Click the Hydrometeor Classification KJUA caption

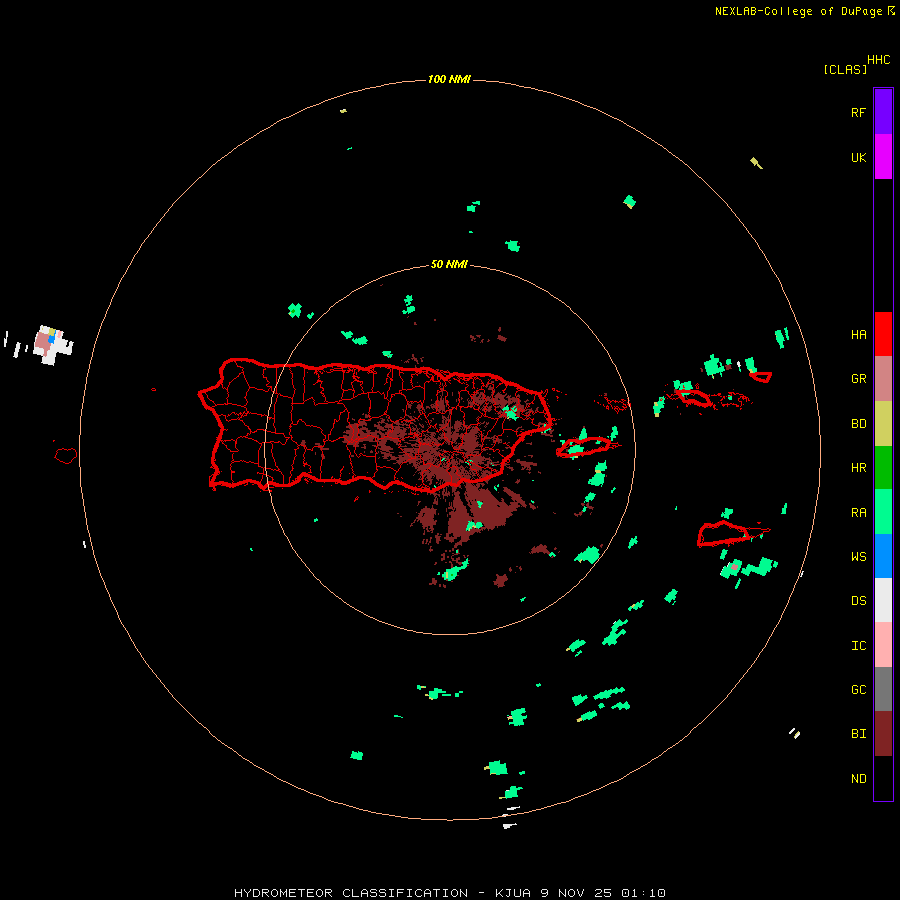(x=450, y=893)
